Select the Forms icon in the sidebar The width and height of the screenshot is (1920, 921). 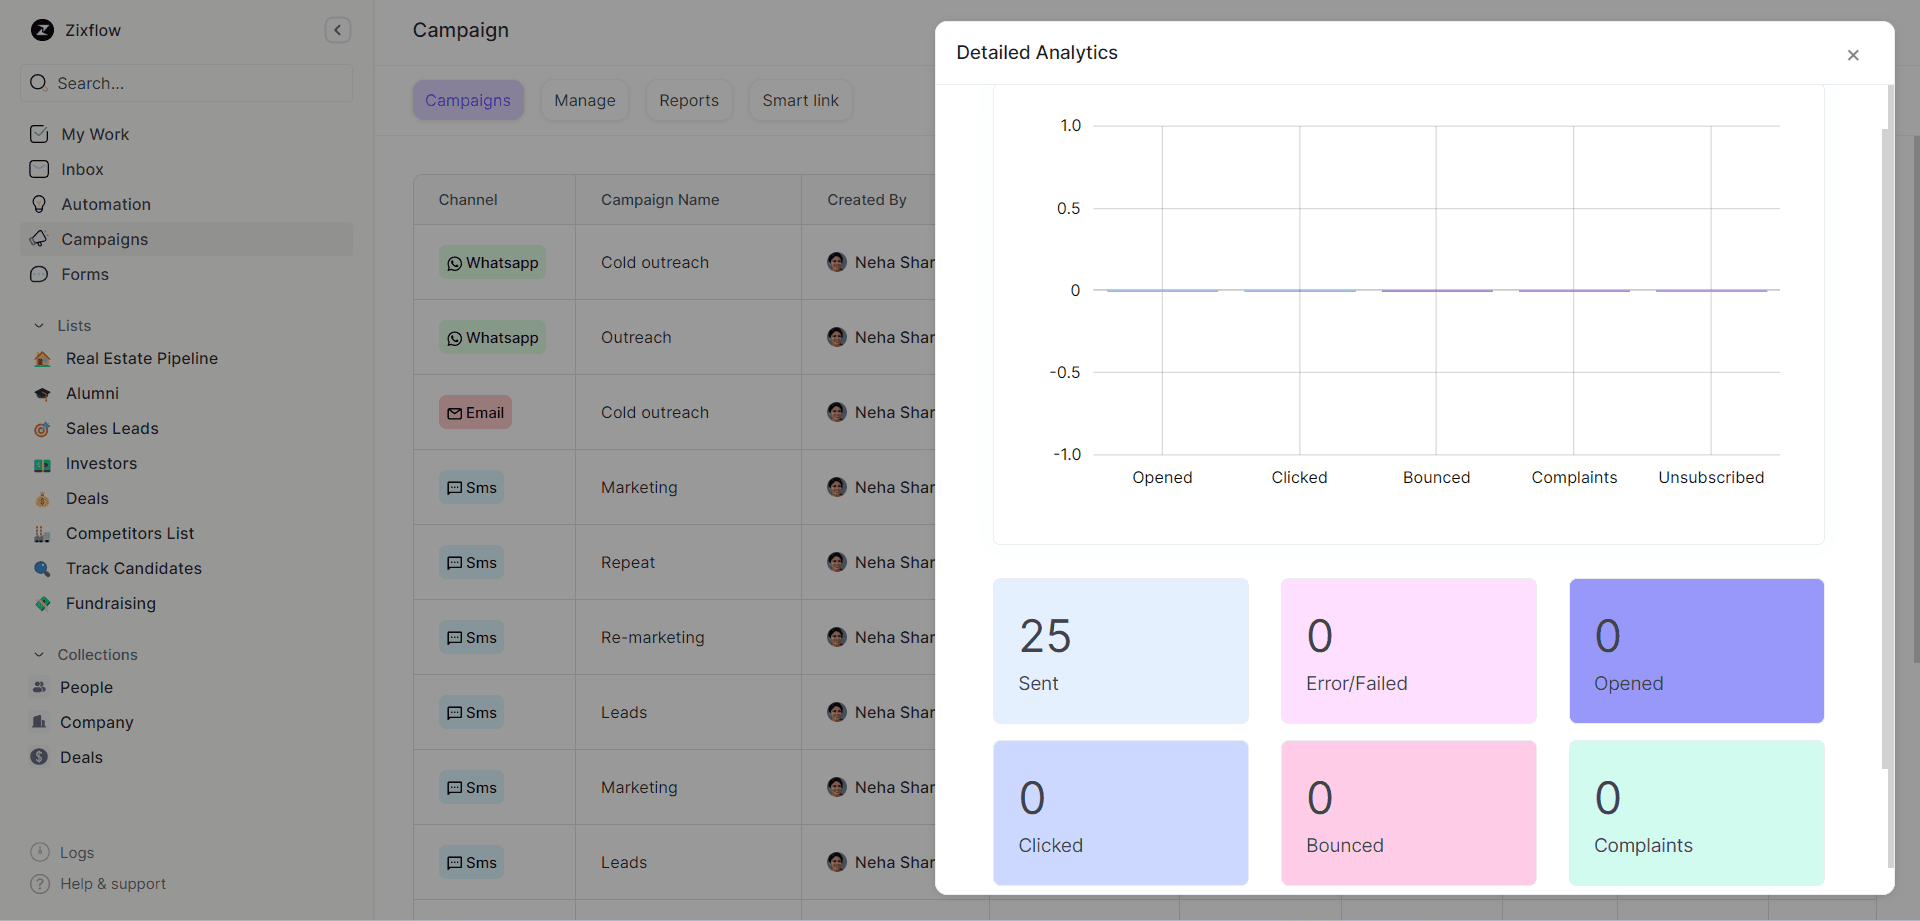point(39,274)
